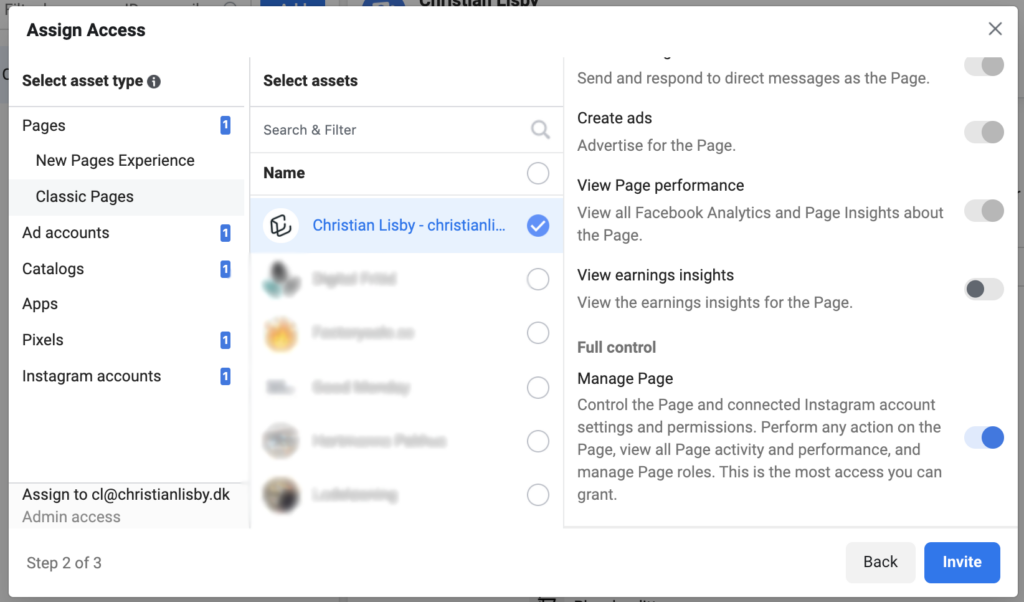This screenshot has height=602, width=1024.
Task: Click the Full control heading
Action: [616, 347]
